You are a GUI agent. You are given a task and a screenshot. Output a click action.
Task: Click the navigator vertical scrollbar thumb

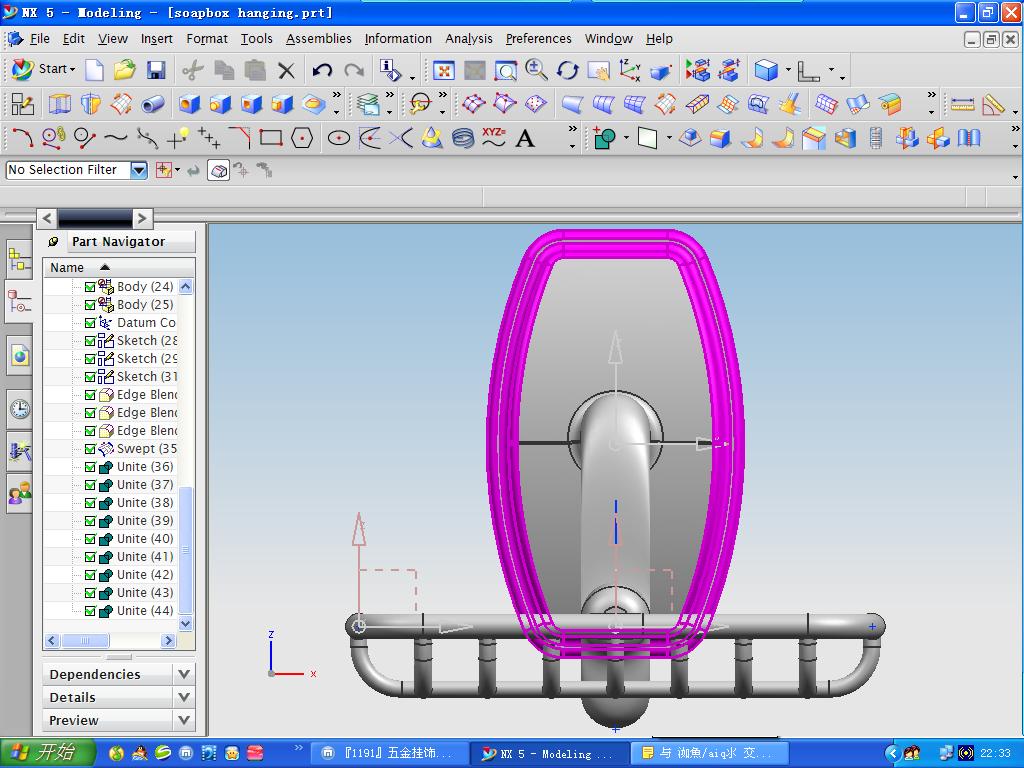(185, 551)
